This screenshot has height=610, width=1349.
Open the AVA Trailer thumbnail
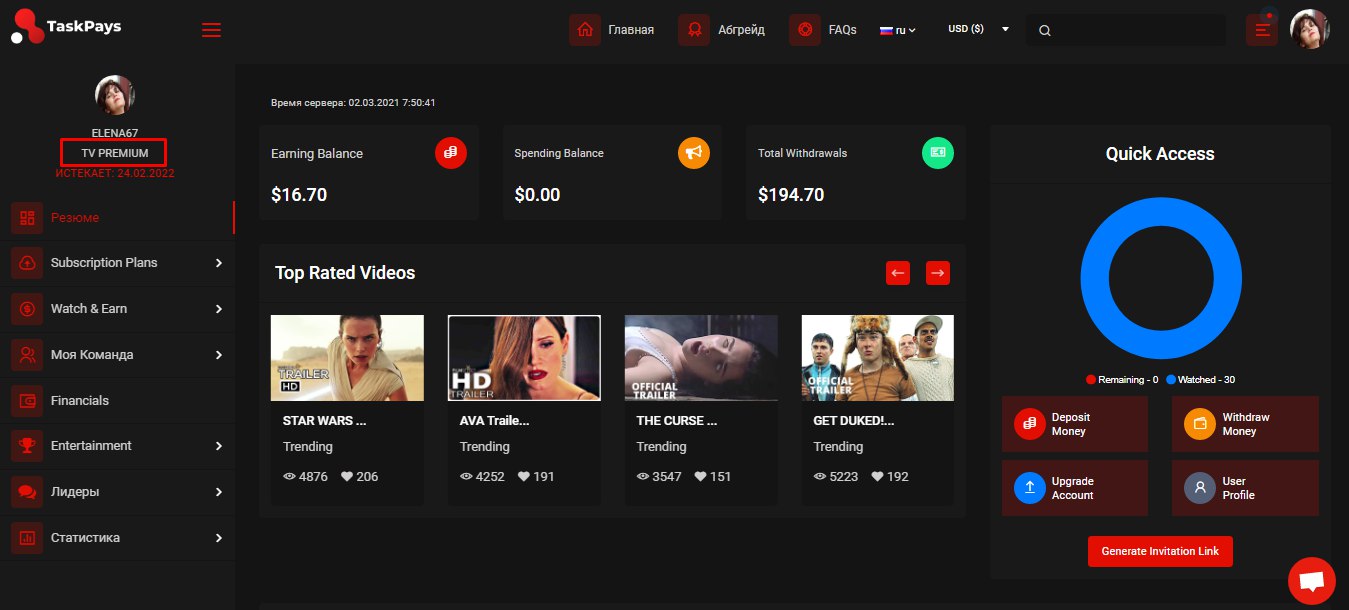pos(524,358)
